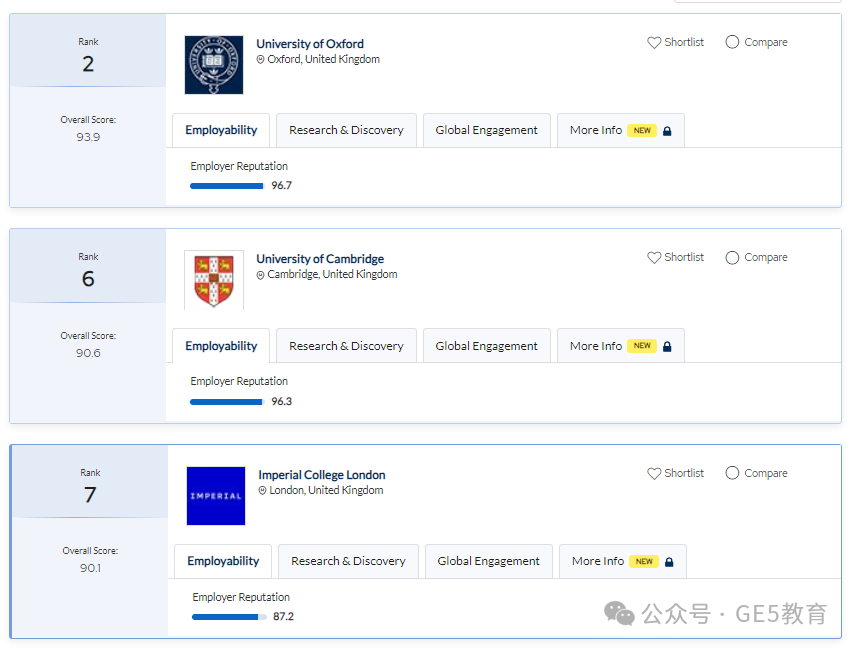Select the Compare radio button for University of Oxford
This screenshot has width=855, height=648.
tap(732, 42)
